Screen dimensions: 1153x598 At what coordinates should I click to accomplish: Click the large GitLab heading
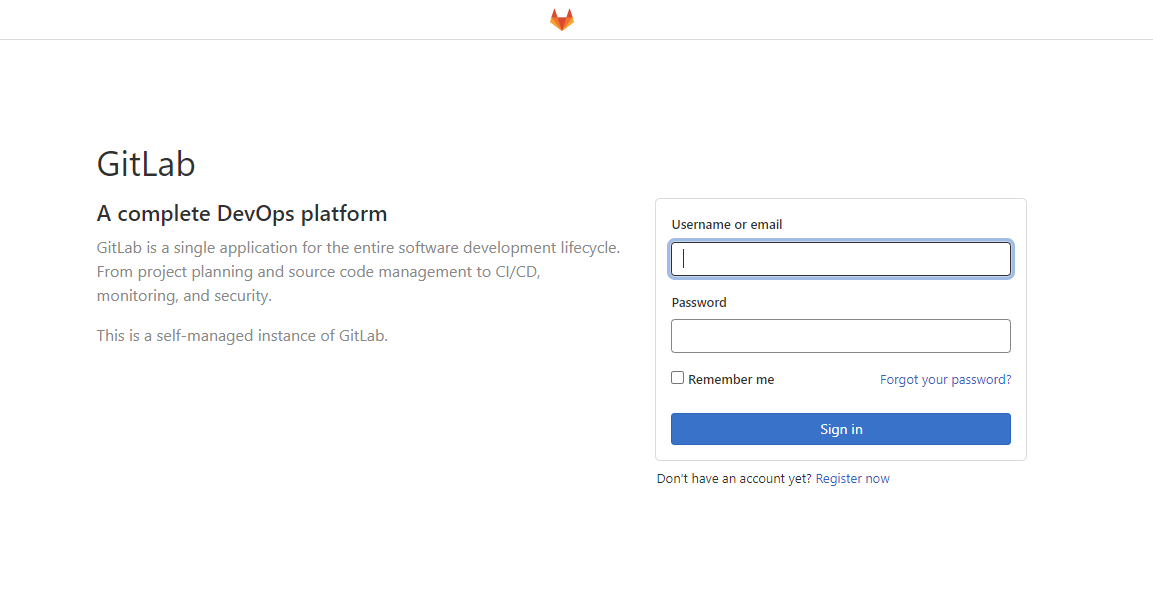[146, 163]
